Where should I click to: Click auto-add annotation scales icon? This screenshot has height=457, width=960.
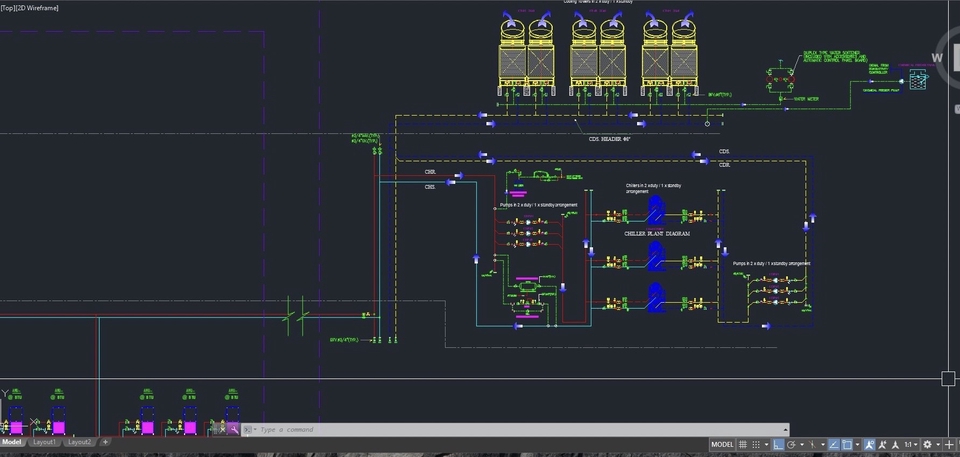click(882, 444)
